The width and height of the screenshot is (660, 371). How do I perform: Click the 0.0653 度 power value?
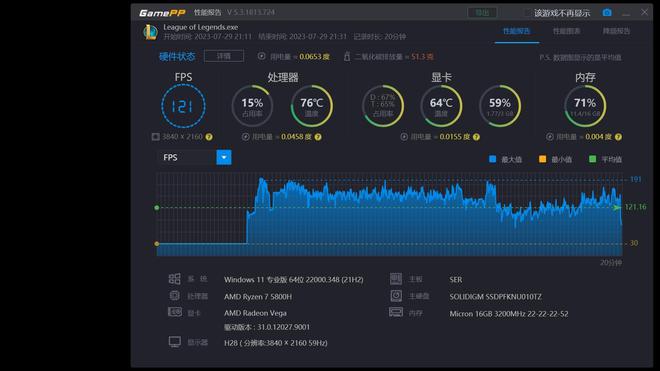(x=314, y=56)
